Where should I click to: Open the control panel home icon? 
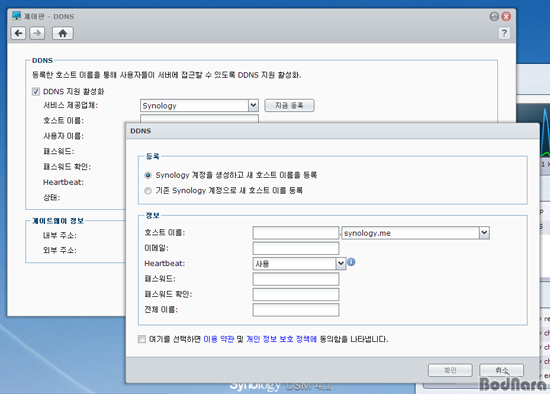(63, 33)
